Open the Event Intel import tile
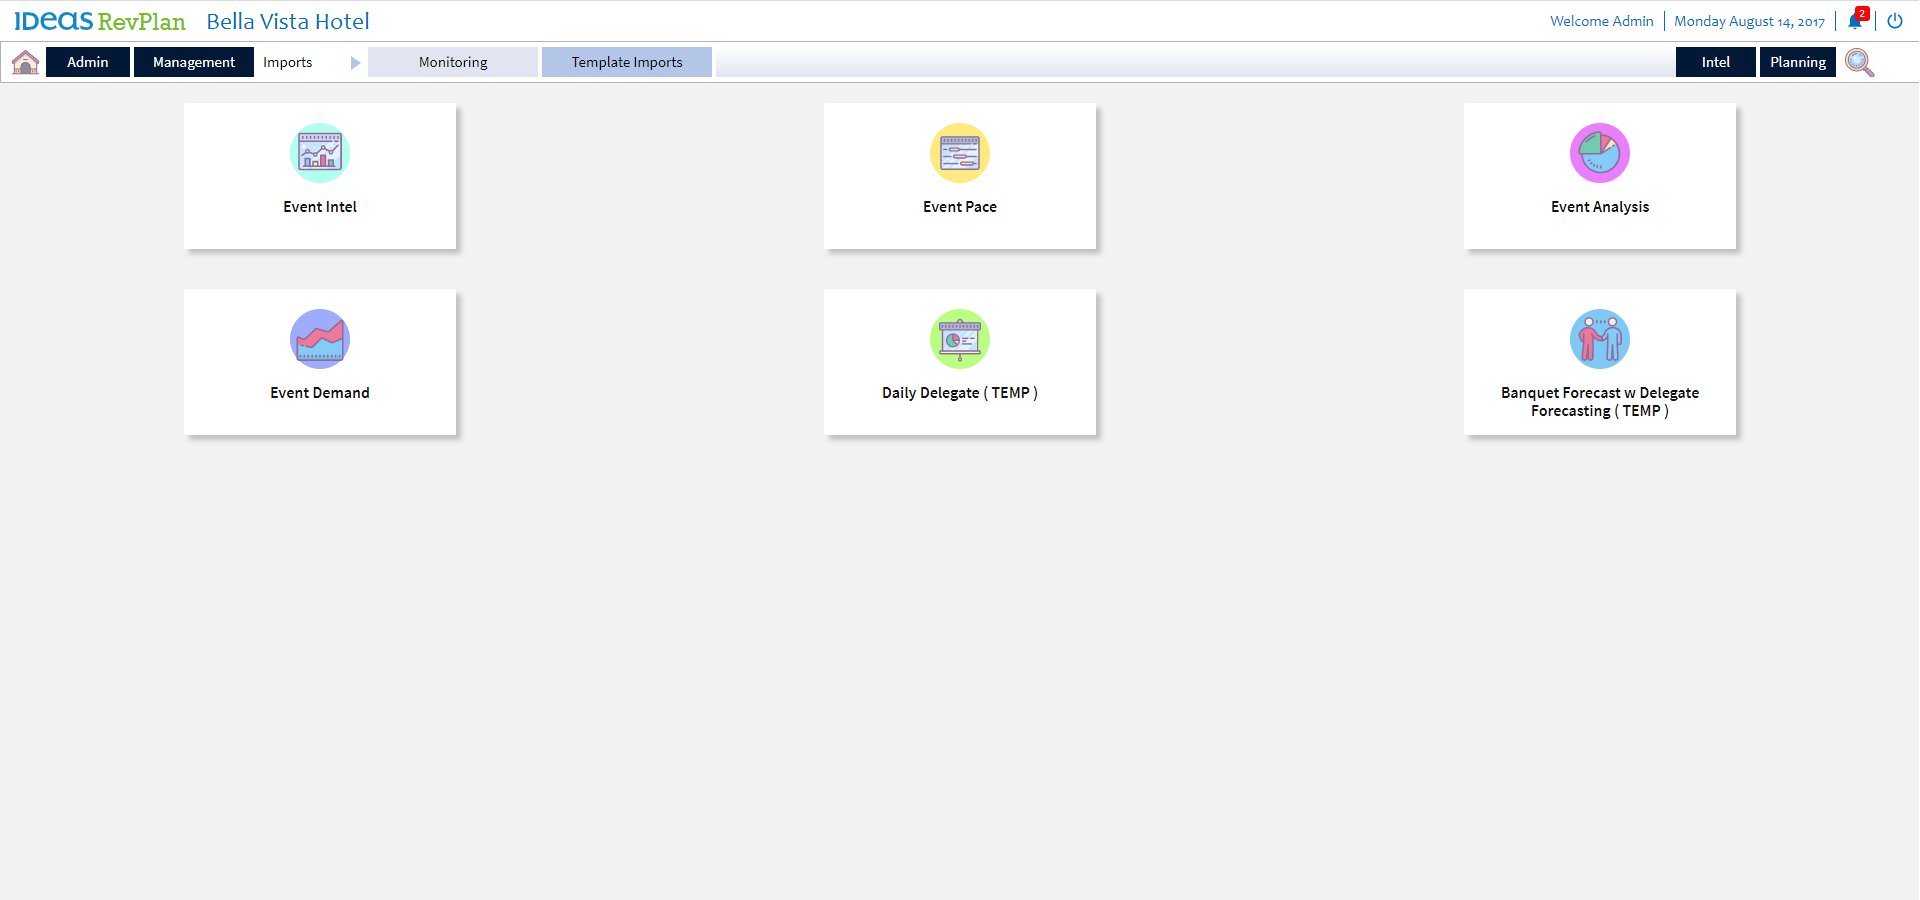Image resolution: width=1920 pixels, height=900 pixels. (320, 176)
